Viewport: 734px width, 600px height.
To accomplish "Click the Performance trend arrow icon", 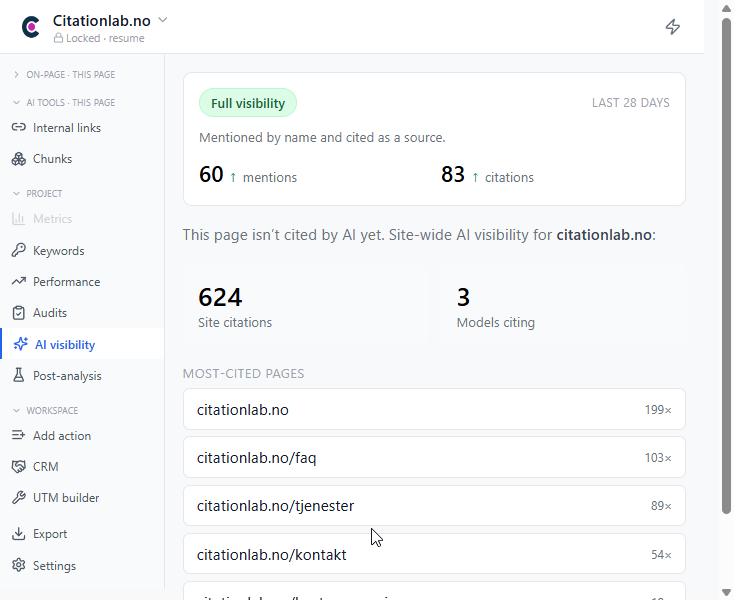I will 19,281.
